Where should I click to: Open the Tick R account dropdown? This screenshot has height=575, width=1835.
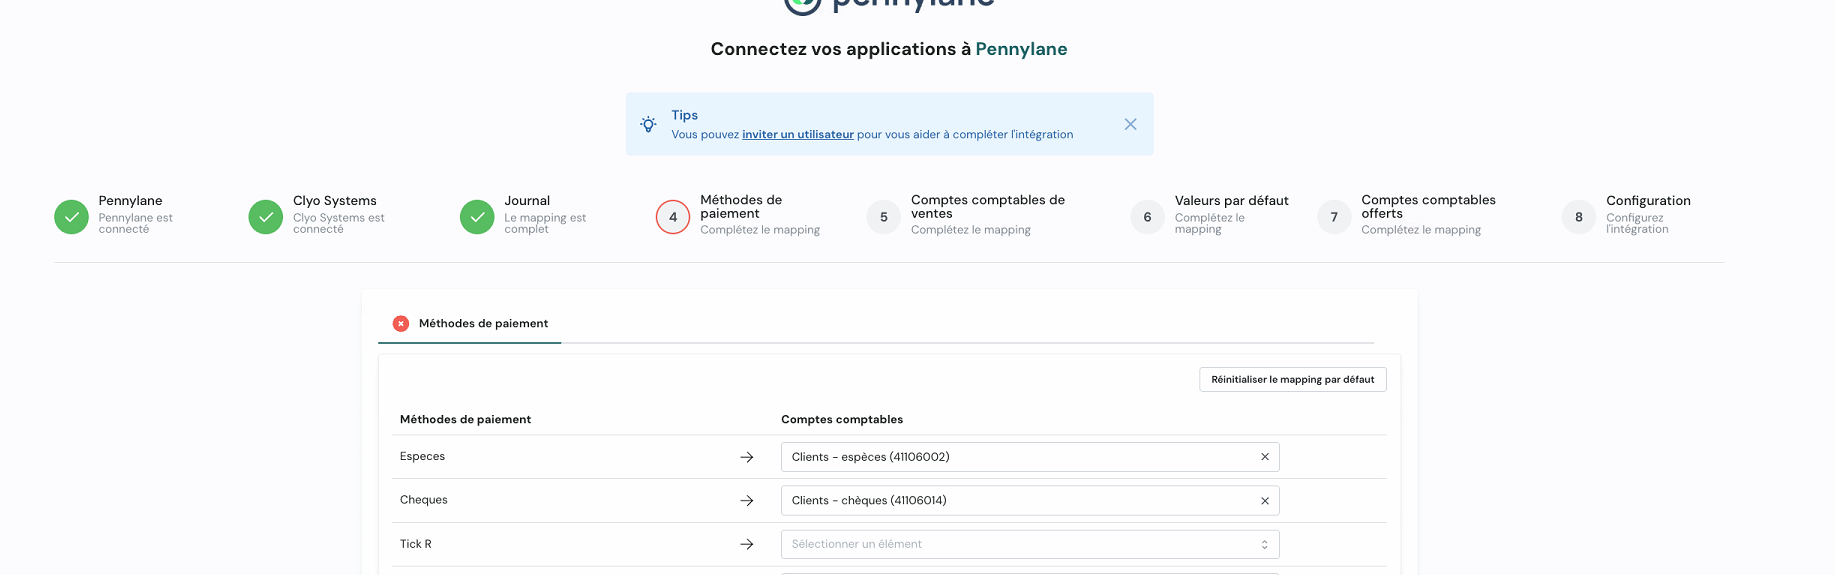coord(1029,545)
